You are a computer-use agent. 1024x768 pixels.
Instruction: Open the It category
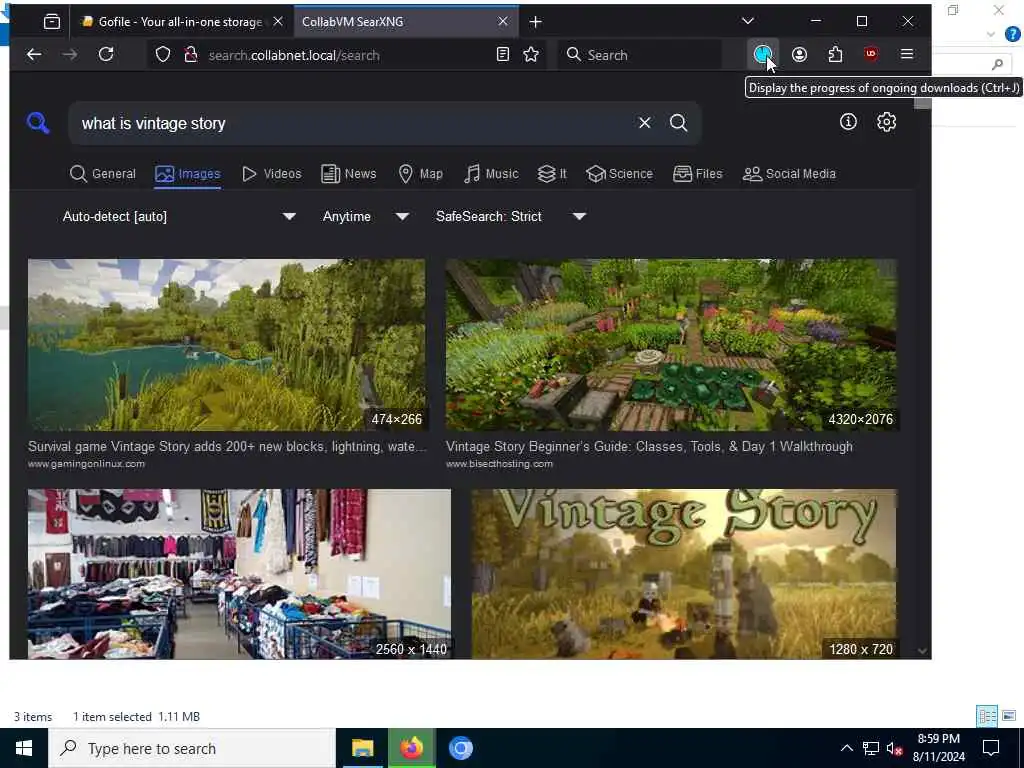click(552, 174)
